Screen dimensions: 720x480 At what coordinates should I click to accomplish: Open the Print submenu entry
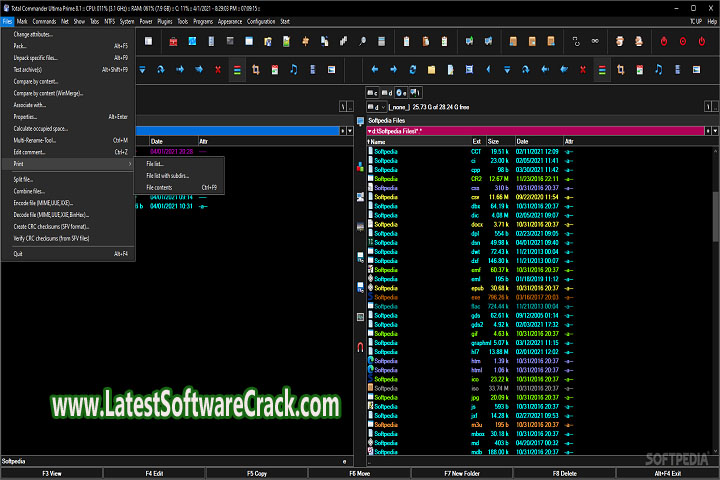click(x=68, y=164)
